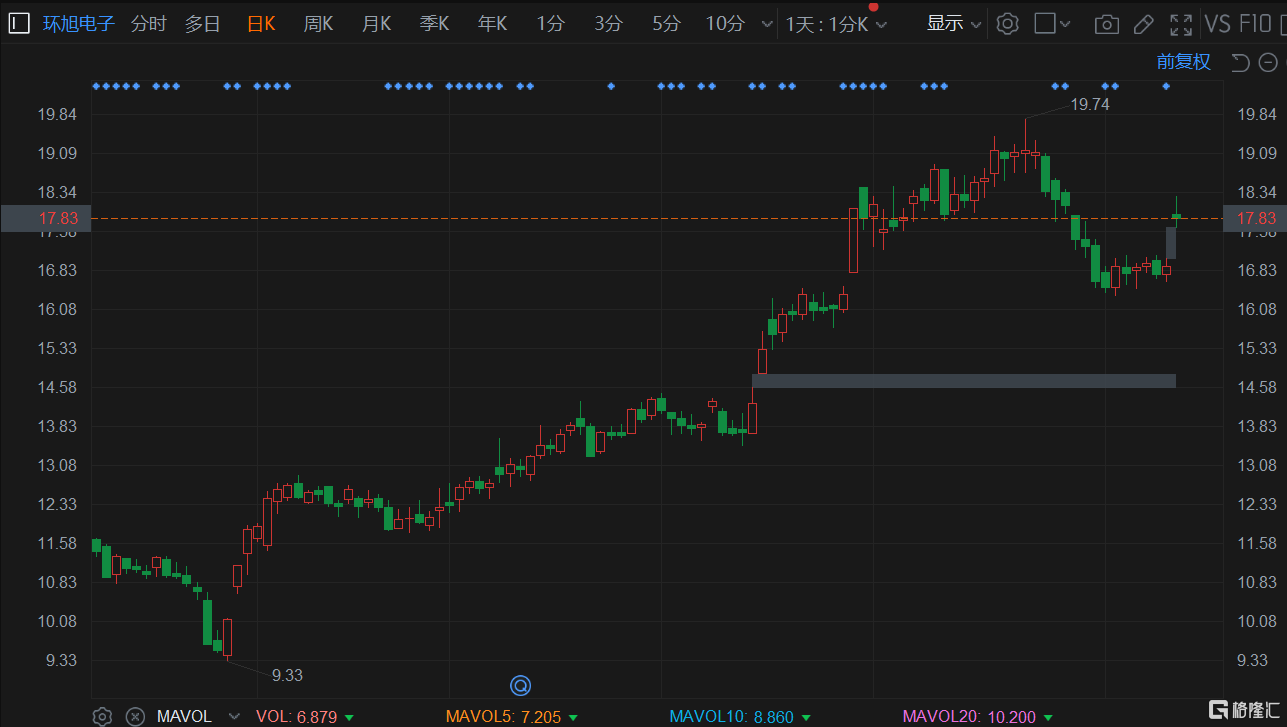Click the undo arrow icon beside 前复权
Viewport: 1287px width, 727px height.
tap(1240, 62)
